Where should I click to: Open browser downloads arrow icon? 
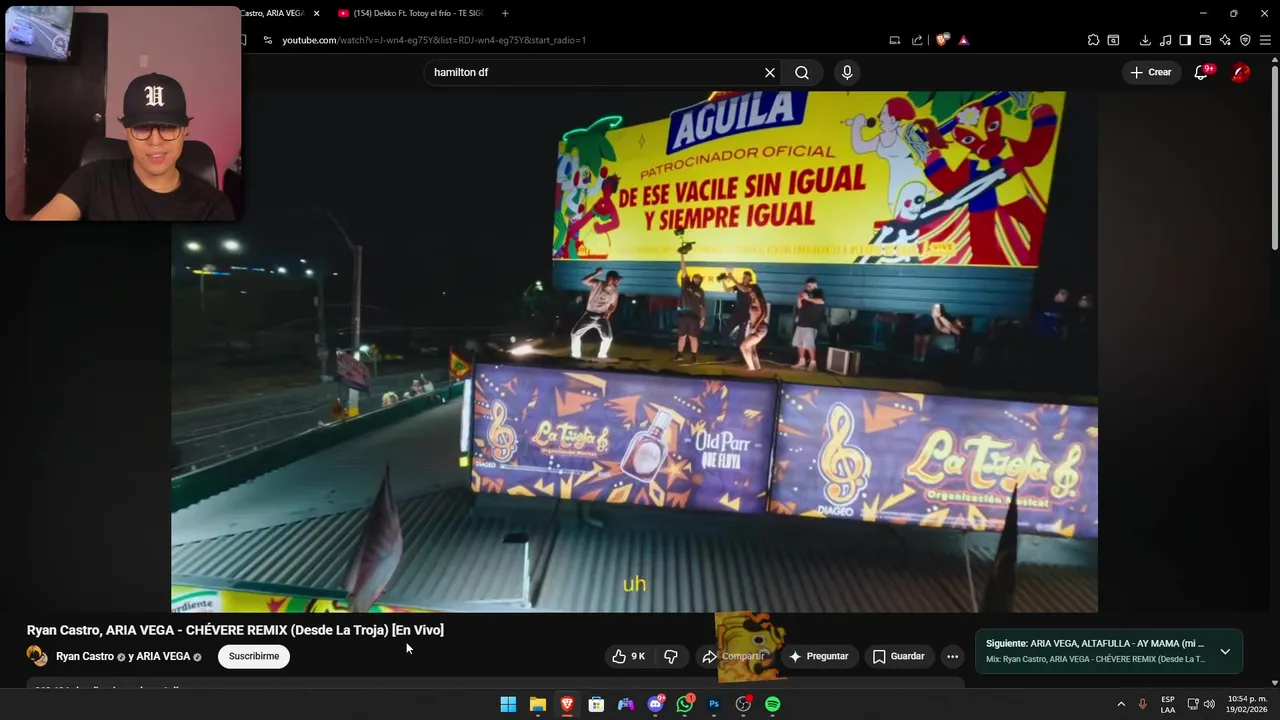click(x=1145, y=40)
